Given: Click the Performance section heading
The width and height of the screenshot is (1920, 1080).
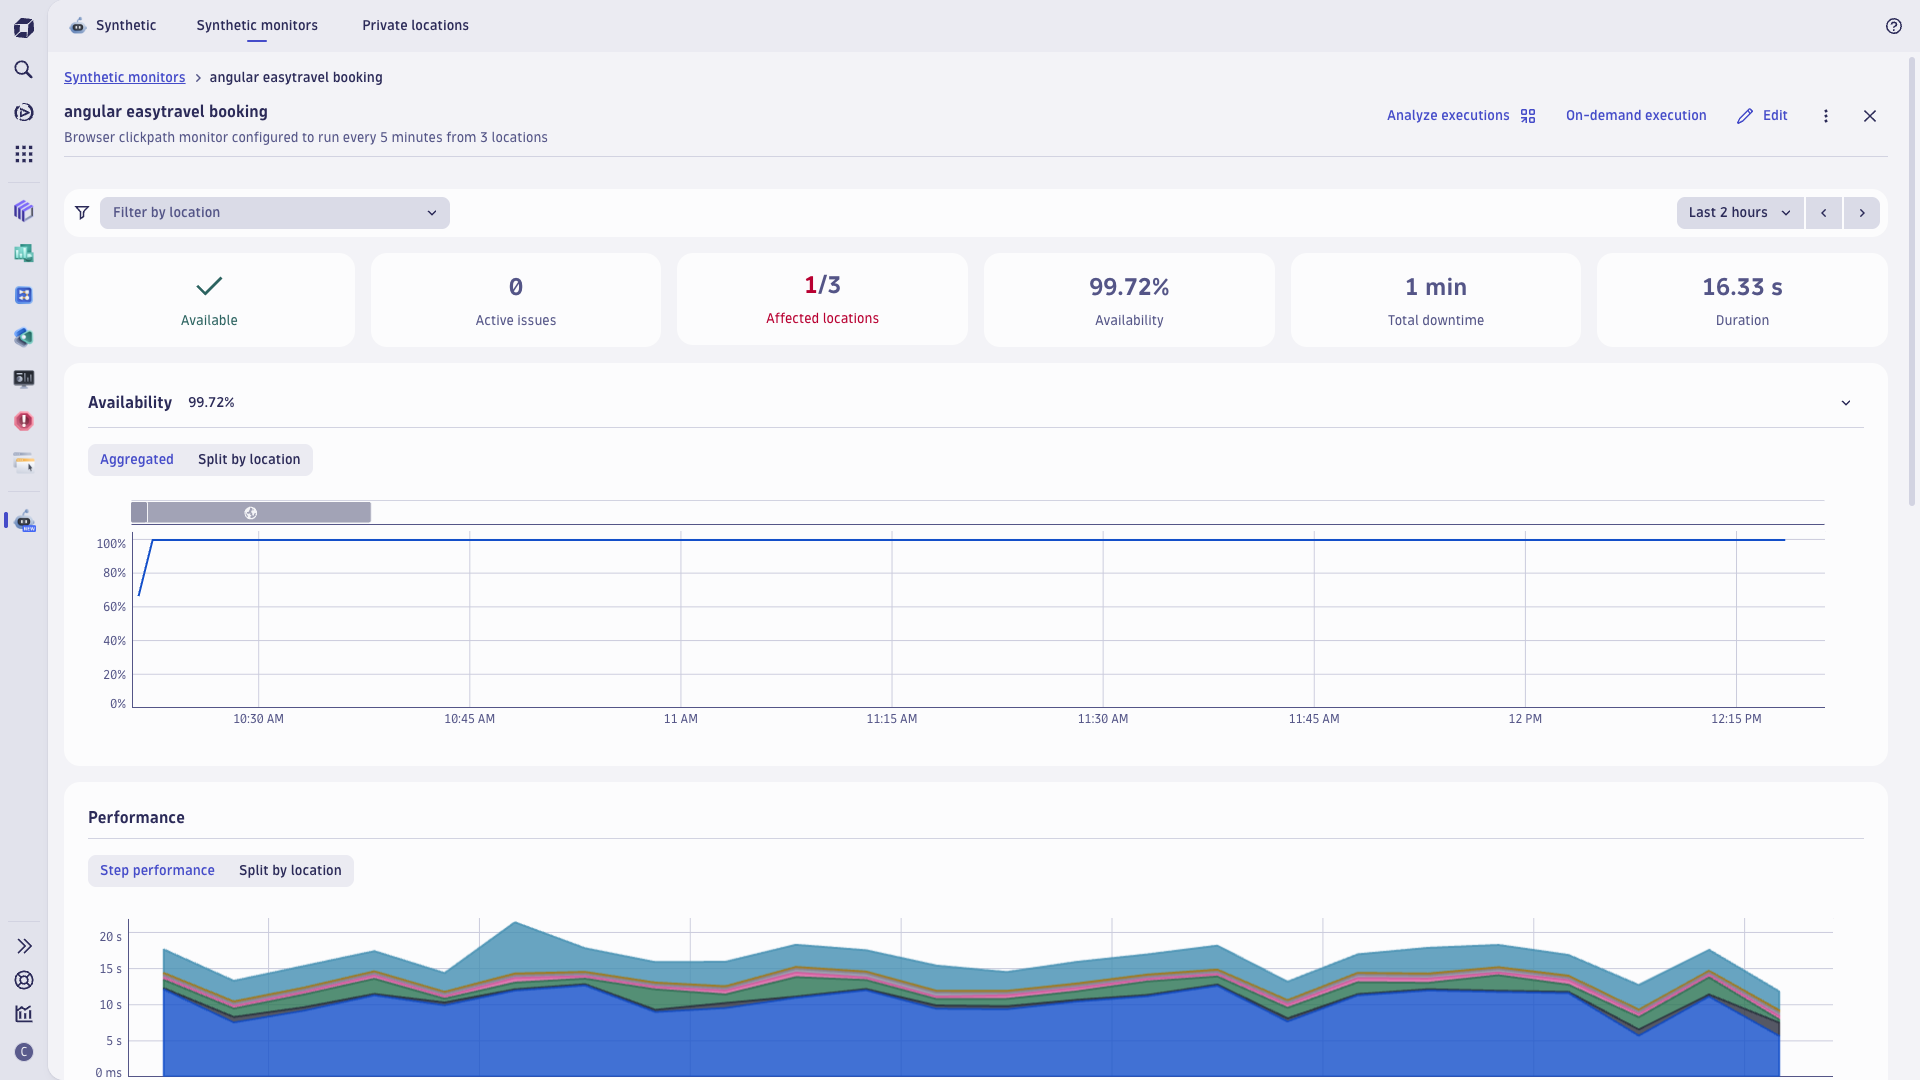Looking at the screenshot, I should tap(136, 818).
